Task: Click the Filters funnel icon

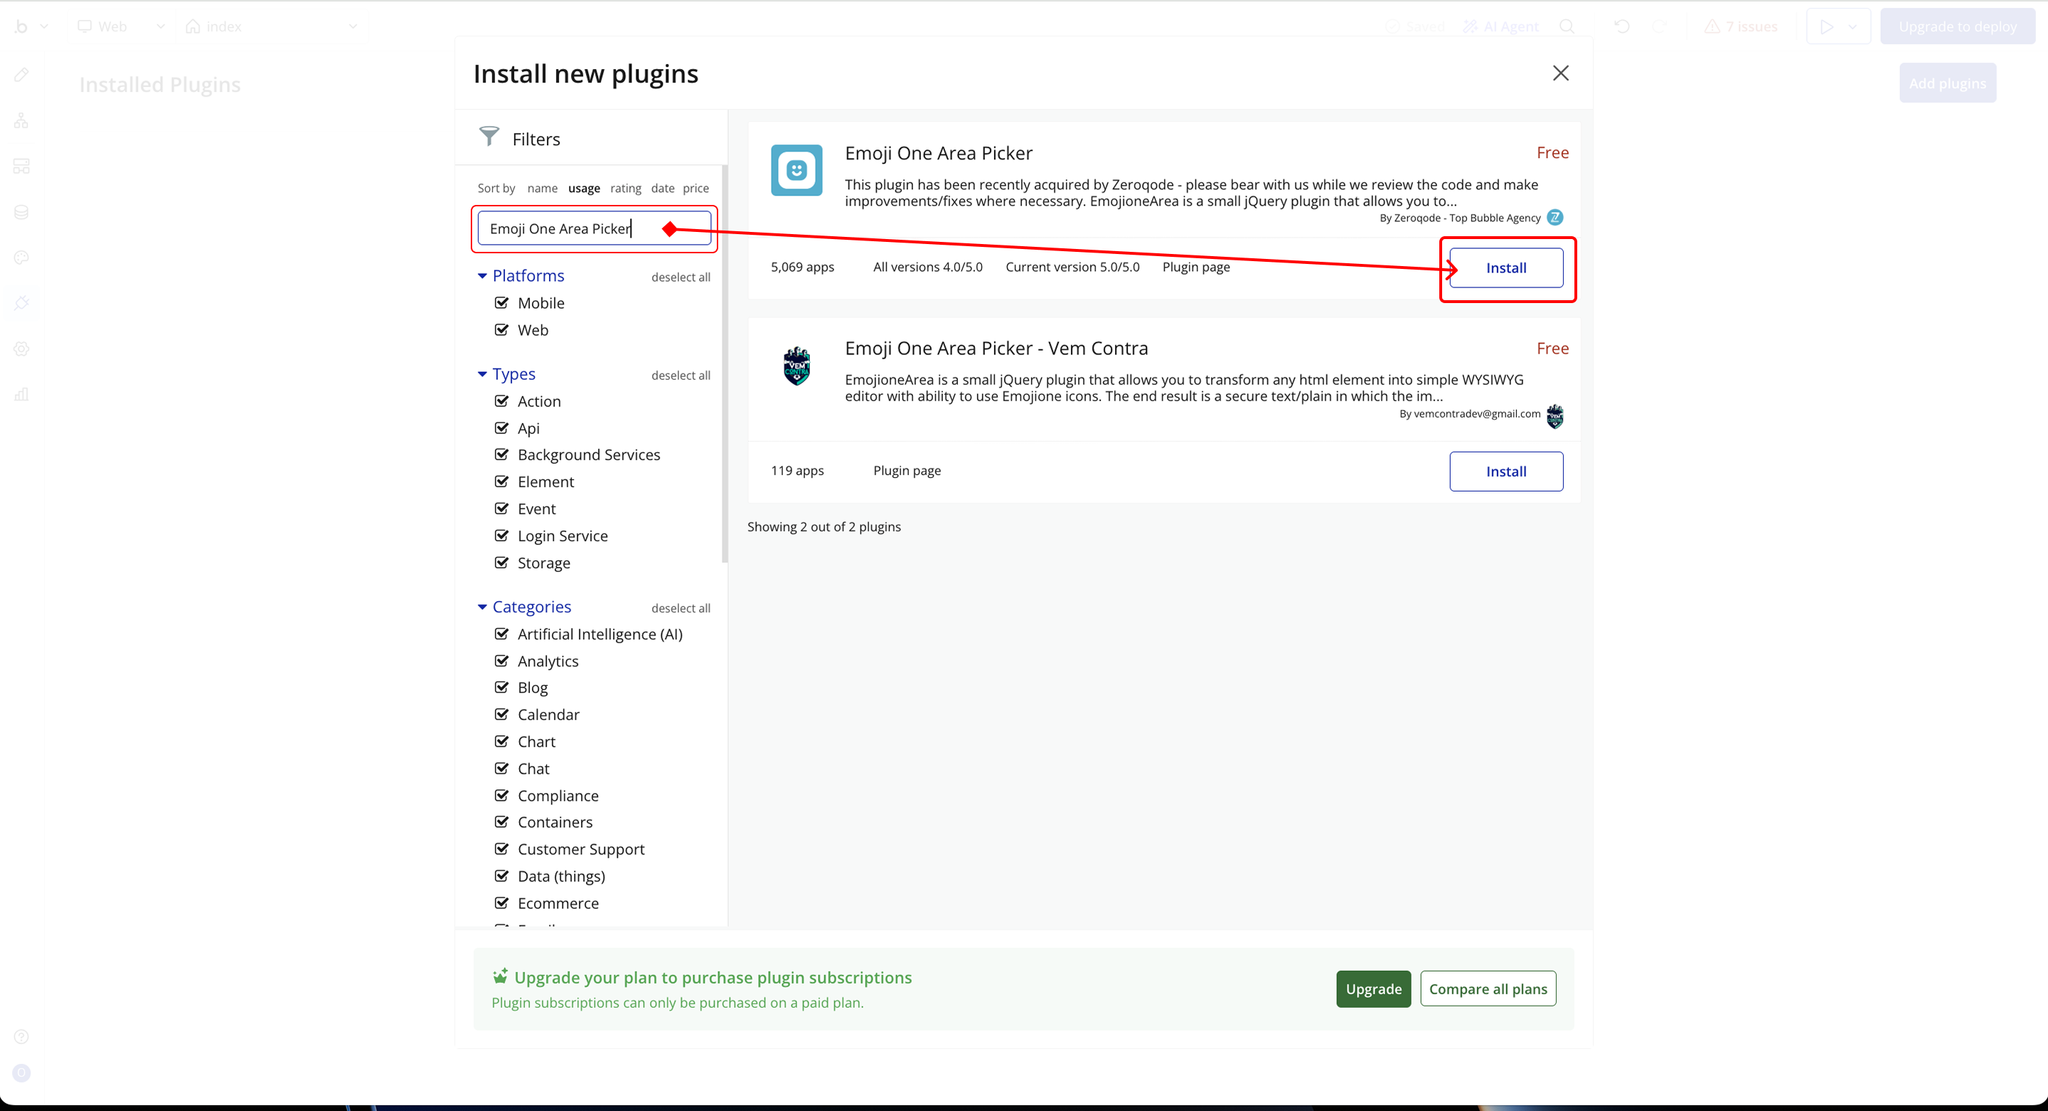Action: (489, 137)
